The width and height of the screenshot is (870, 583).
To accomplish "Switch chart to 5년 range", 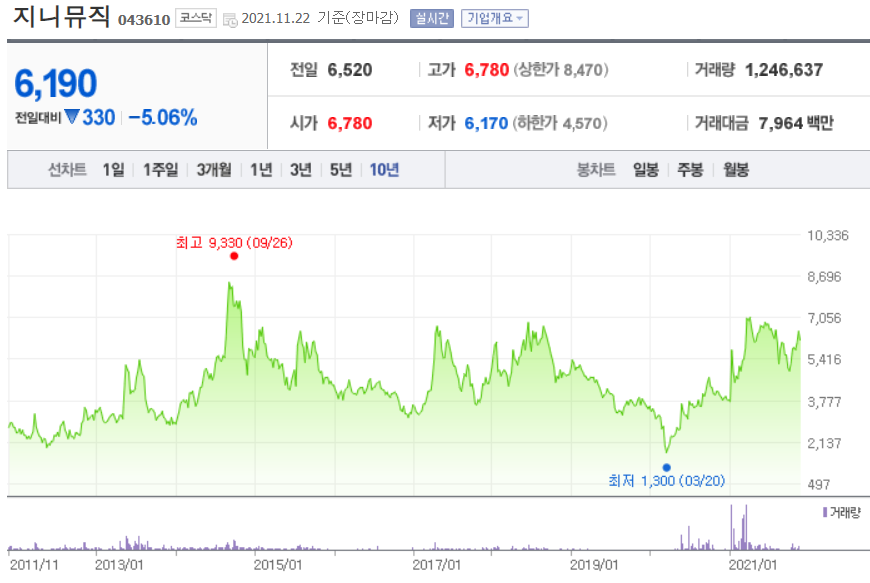I will (x=341, y=170).
